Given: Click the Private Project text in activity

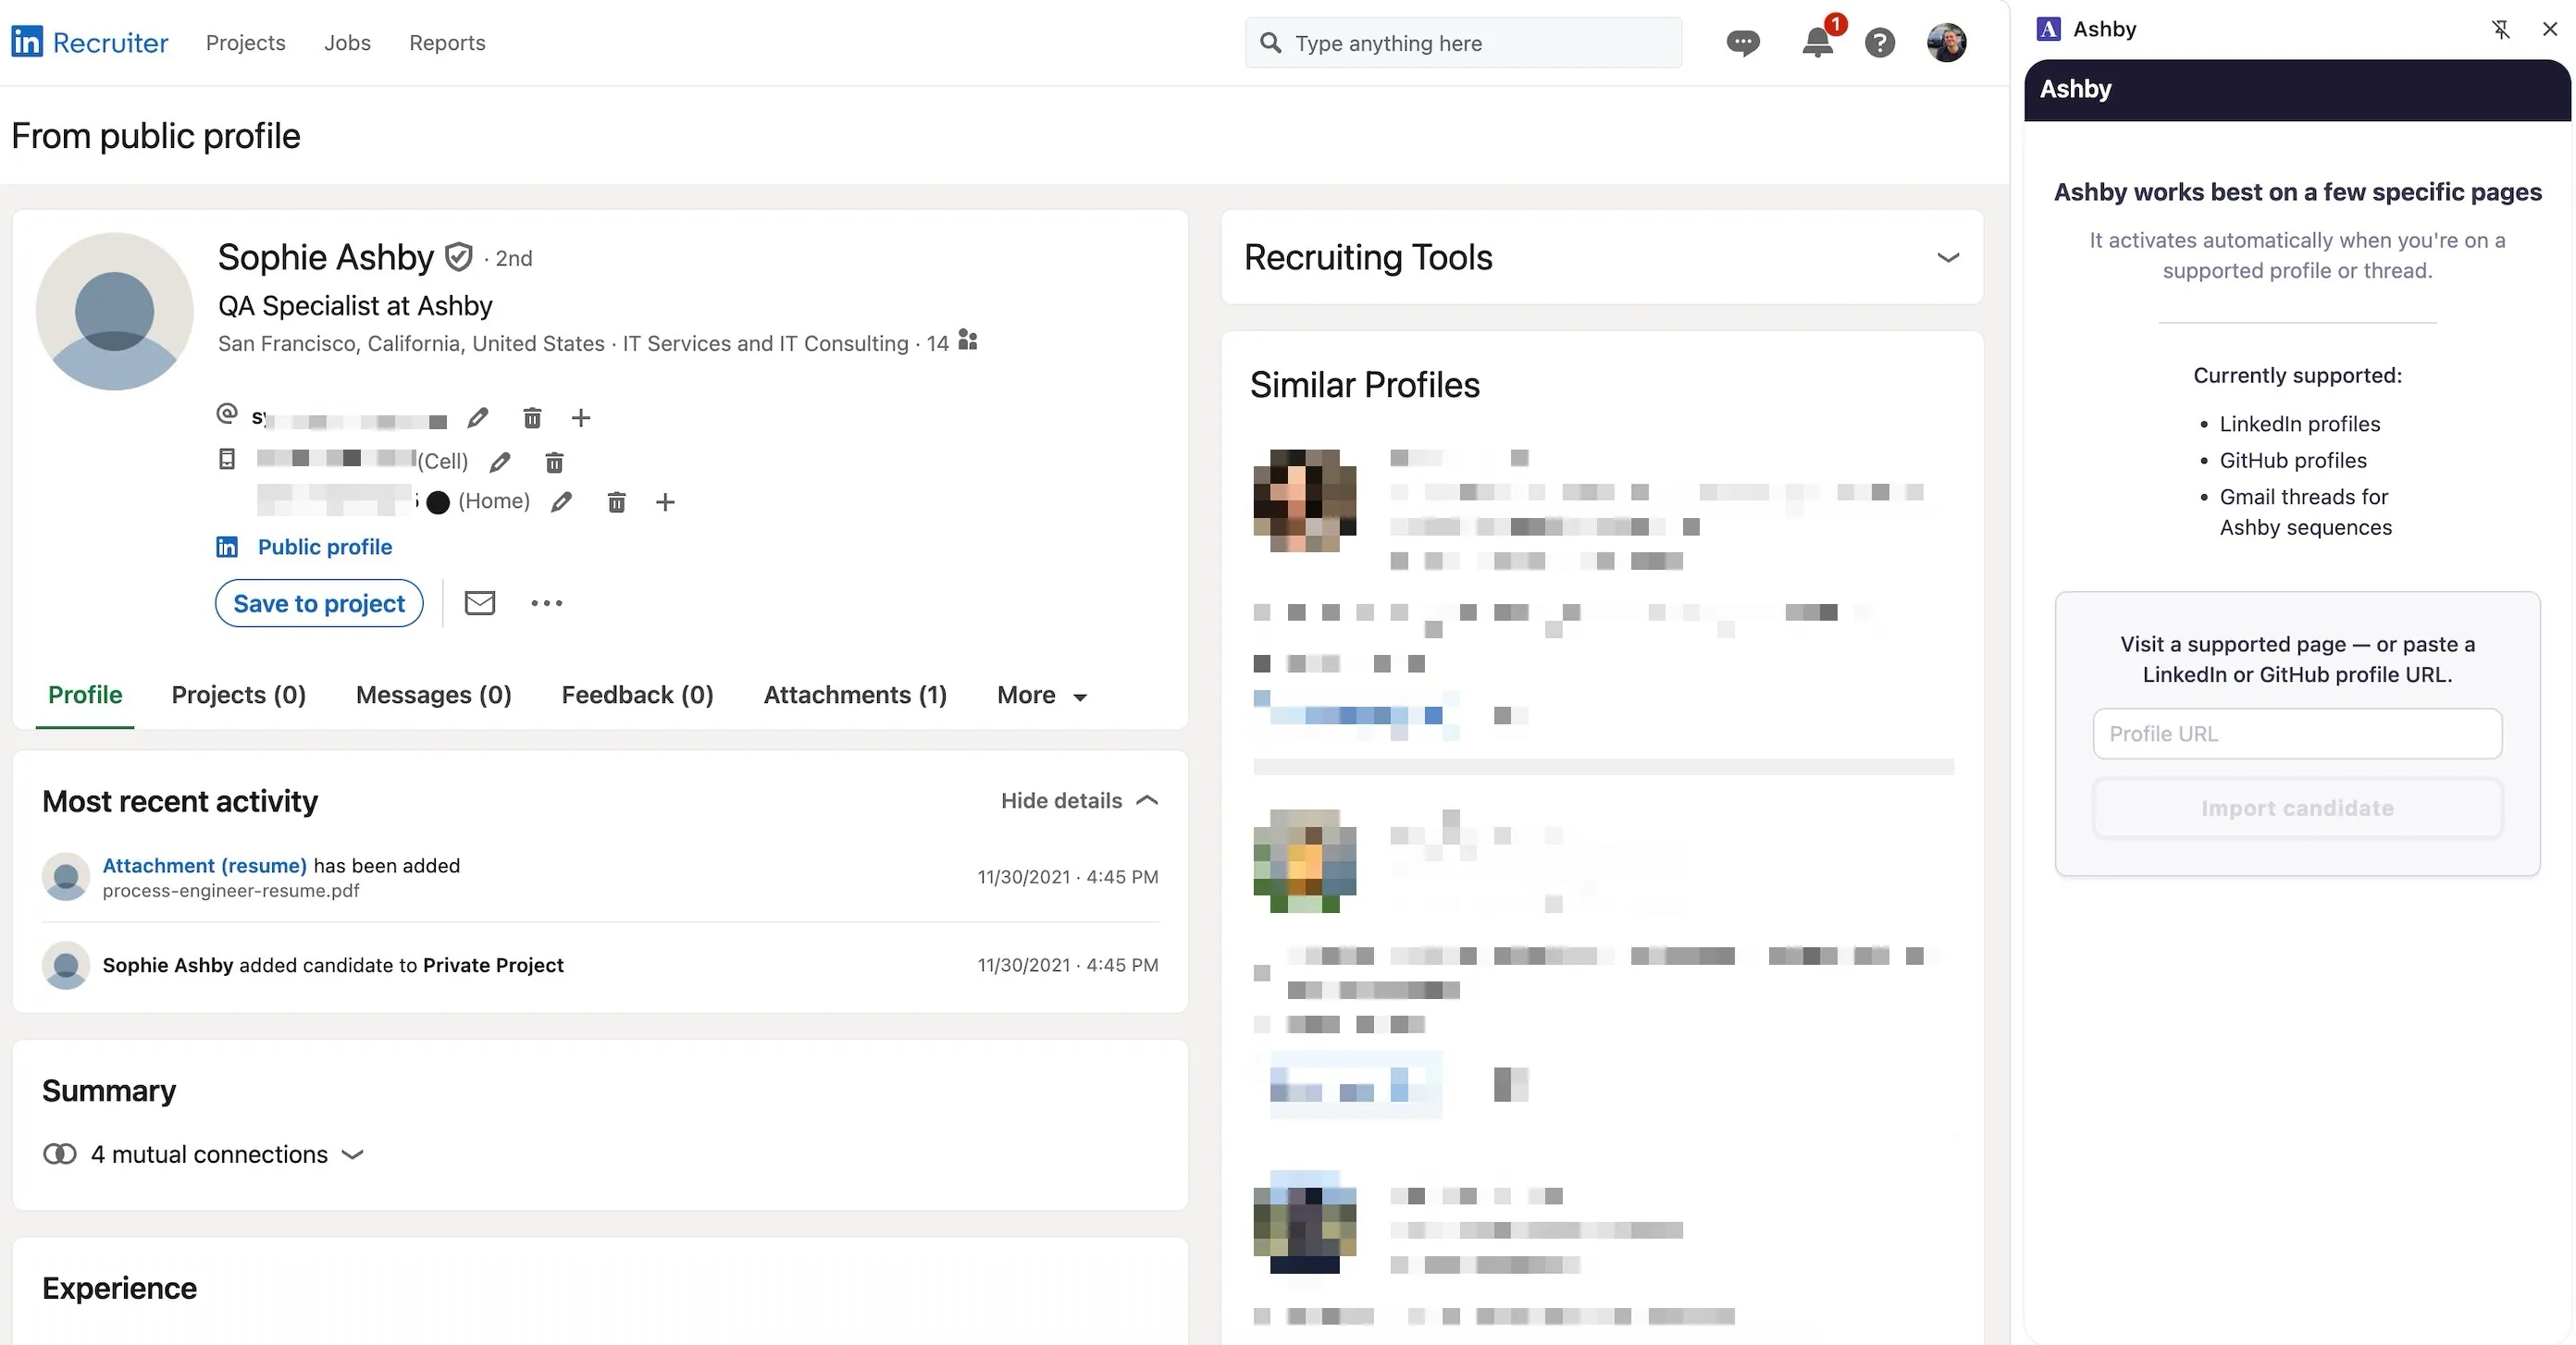Looking at the screenshot, I should tap(493, 965).
